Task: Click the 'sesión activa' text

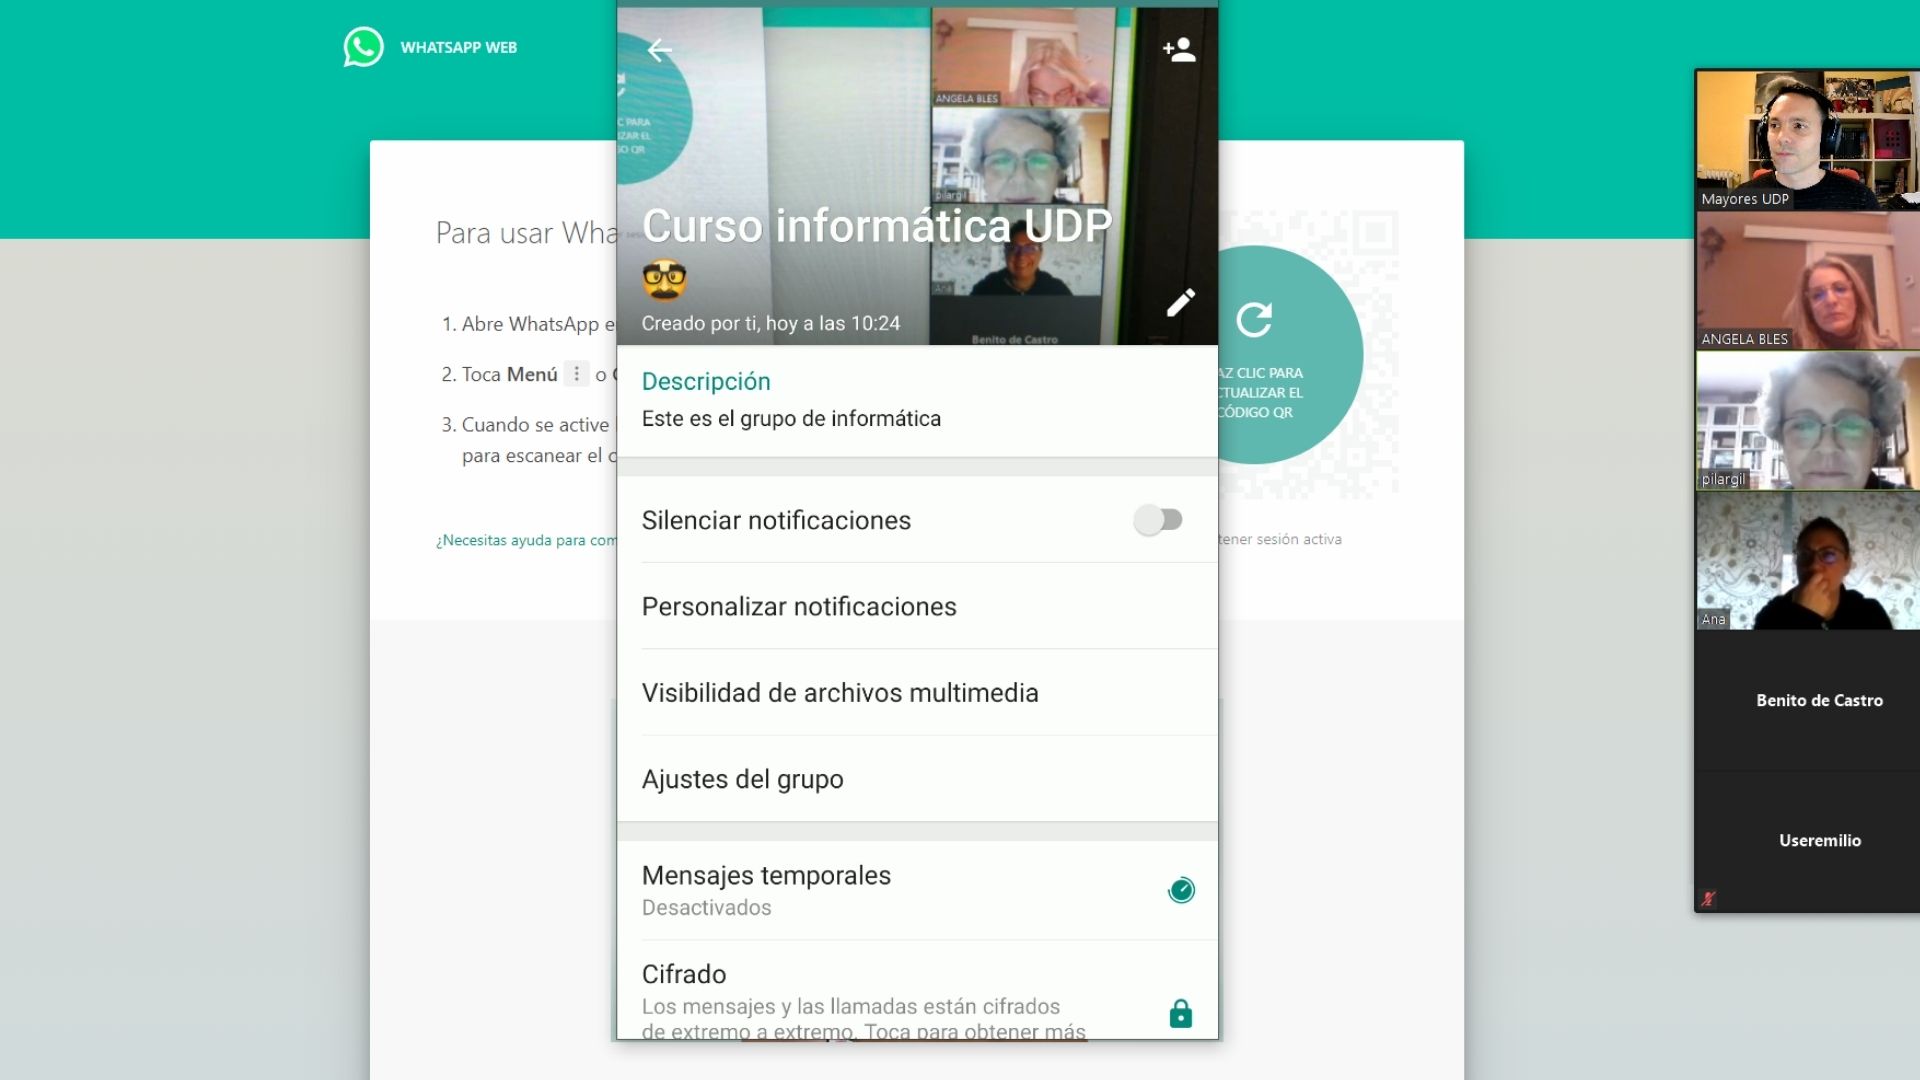Action: 1299,539
